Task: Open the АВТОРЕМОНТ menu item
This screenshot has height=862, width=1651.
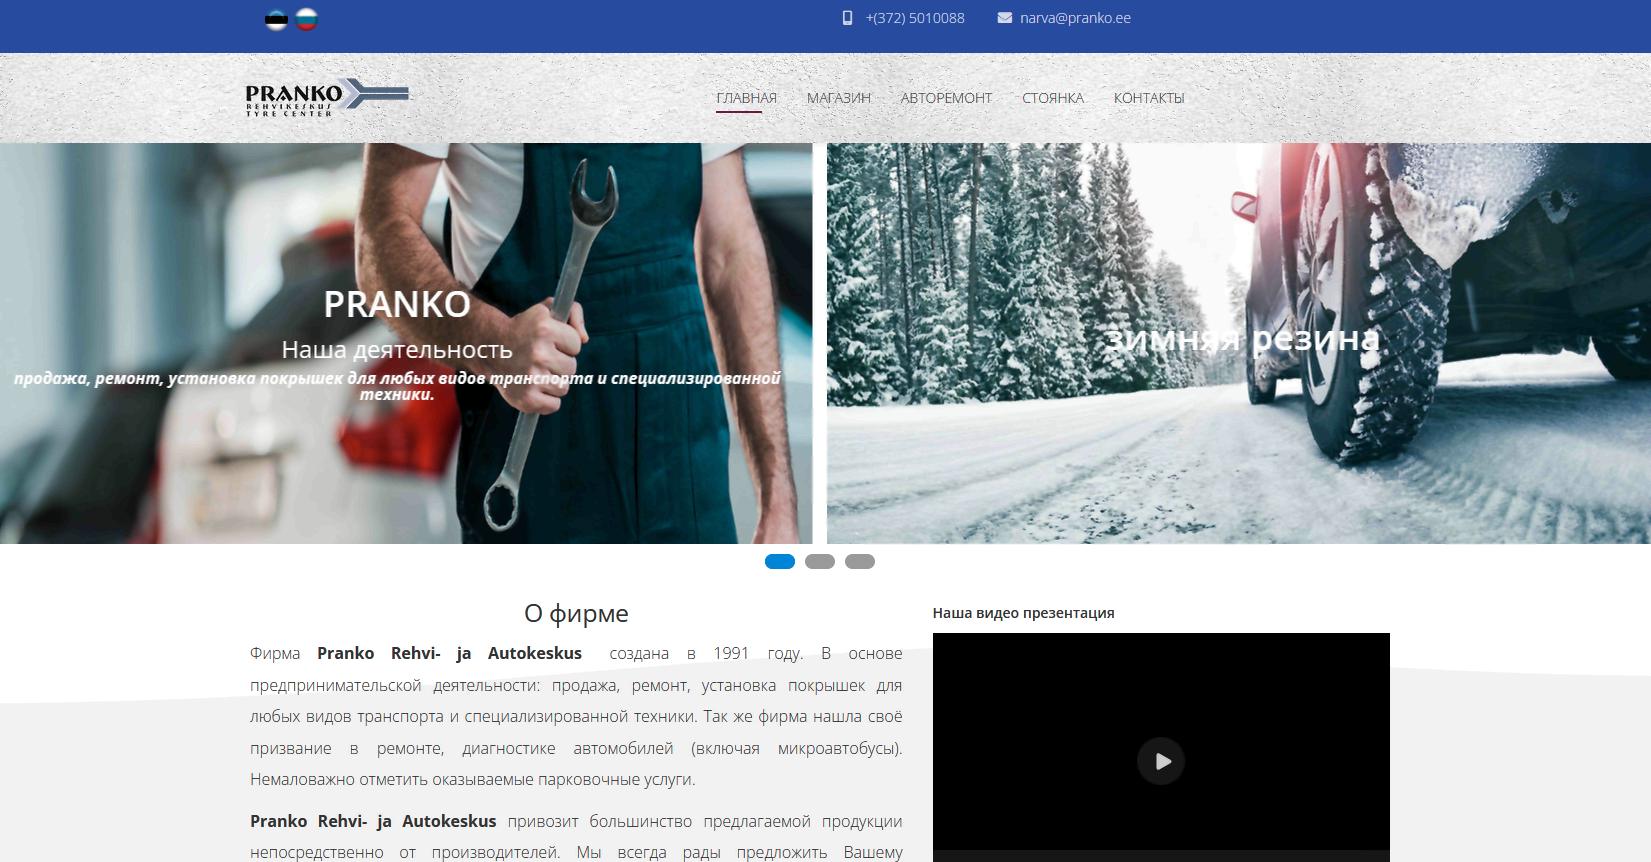Action: 946,98
